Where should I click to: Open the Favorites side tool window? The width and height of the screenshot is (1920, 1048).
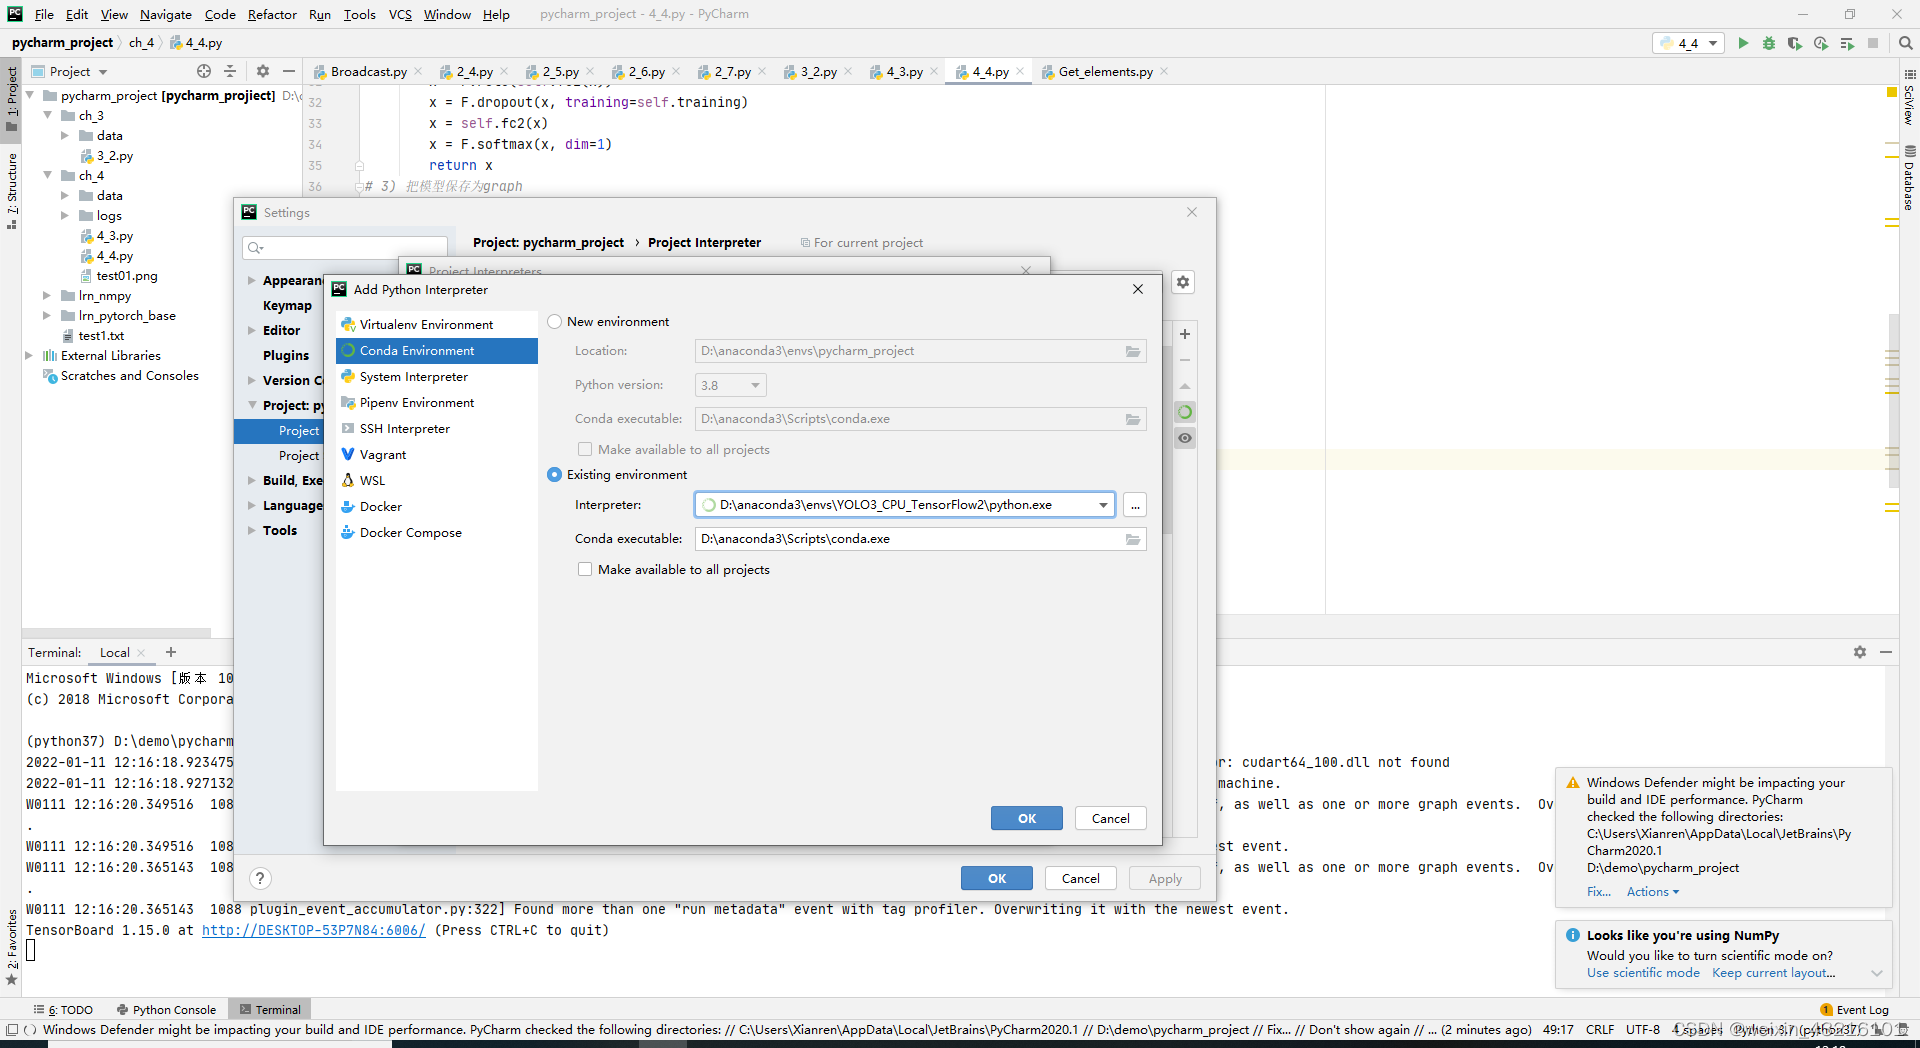pos(12,947)
